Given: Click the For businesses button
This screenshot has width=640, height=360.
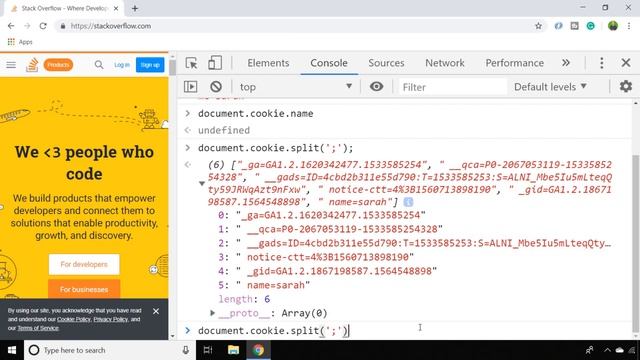Looking at the screenshot, I should click(x=84, y=289).
